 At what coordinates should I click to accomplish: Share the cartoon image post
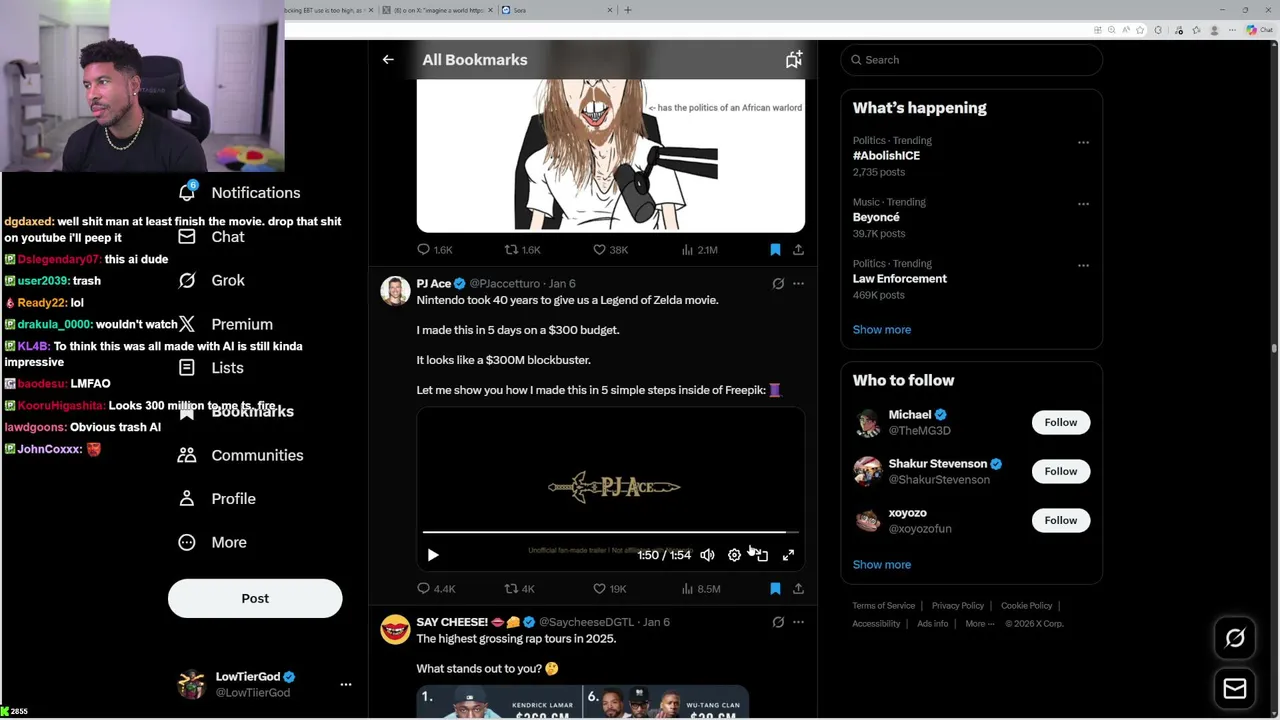pos(798,250)
